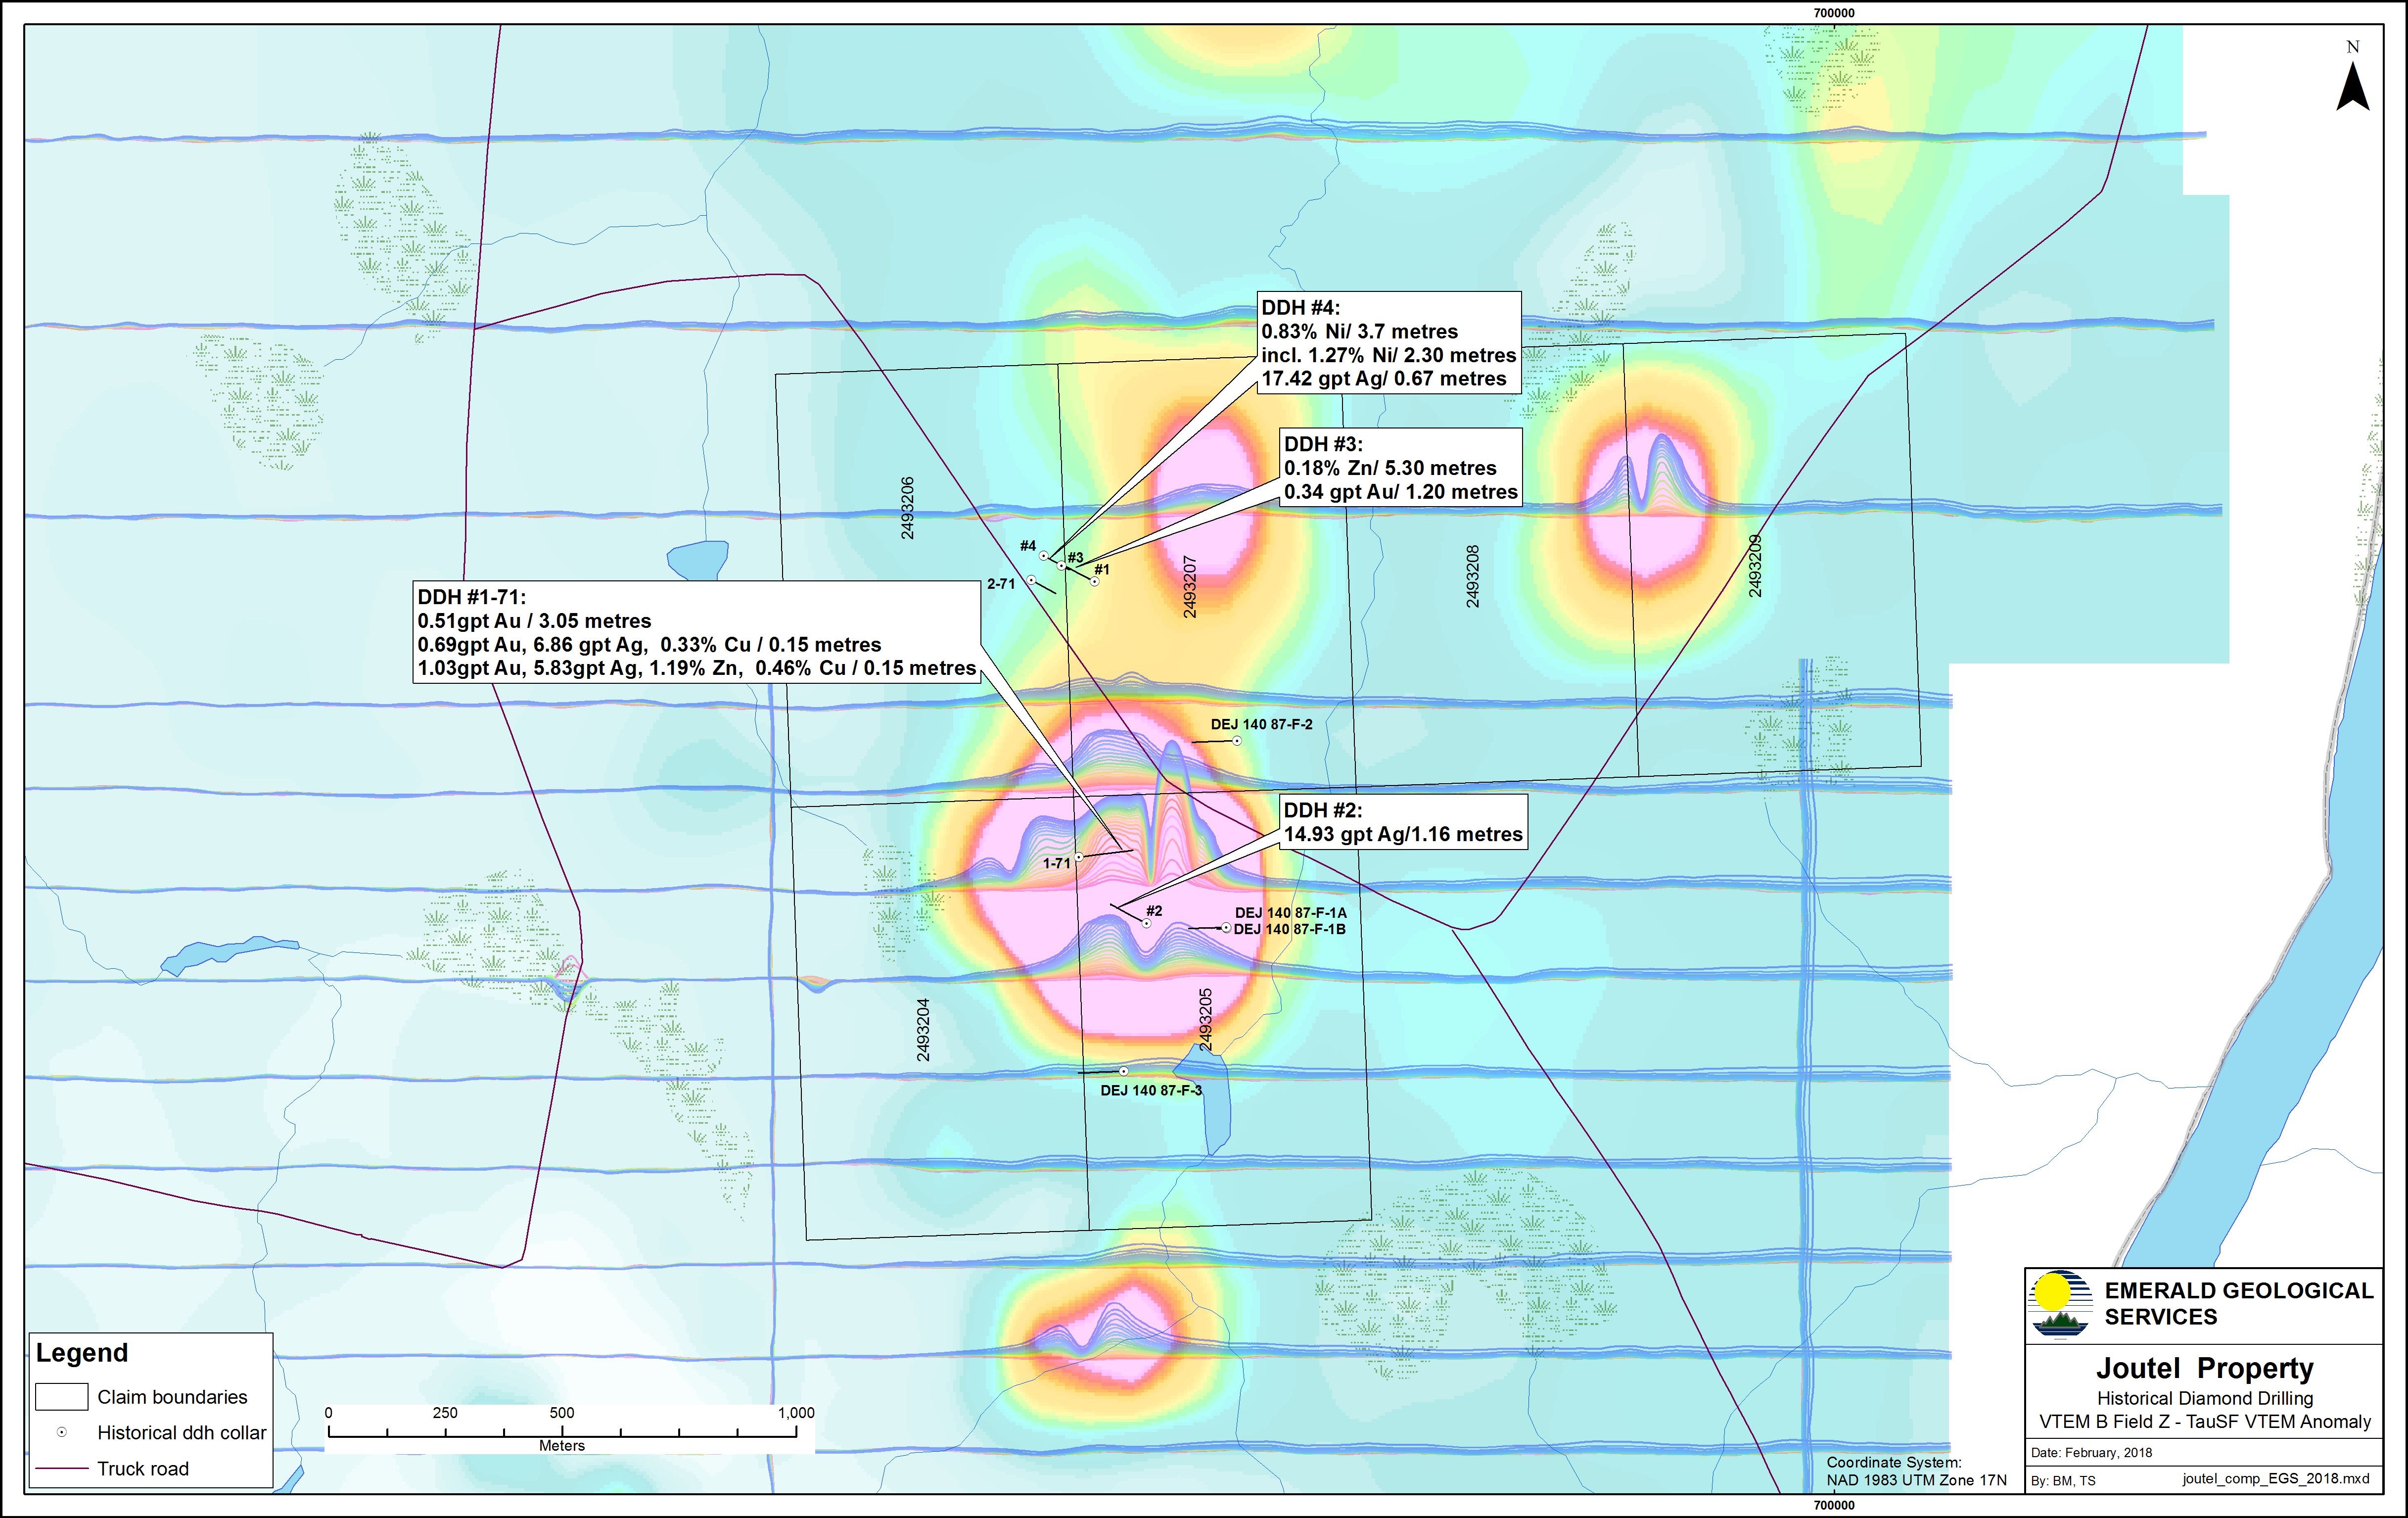Click the Historical ddh collar legend symbol
The width and height of the screenshot is (2408, 1518).
pyautogui.click(x=62, y=1433)
